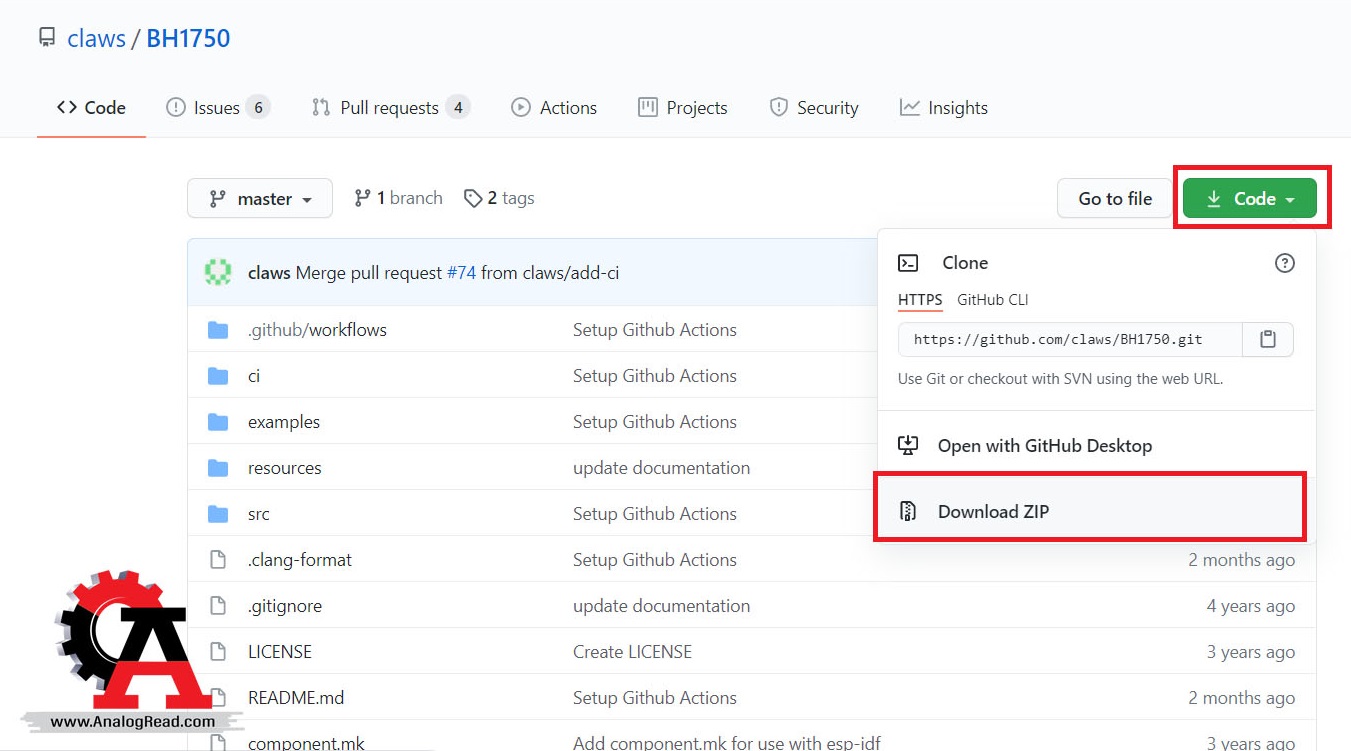Open the resources row update documentation commit

pyautogui.click(x=661, y=468)
